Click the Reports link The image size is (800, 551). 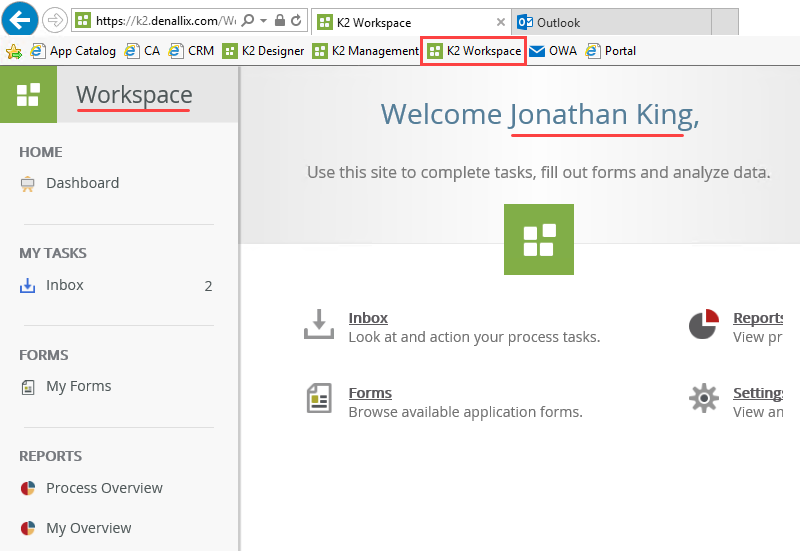[x=758, y=318]
